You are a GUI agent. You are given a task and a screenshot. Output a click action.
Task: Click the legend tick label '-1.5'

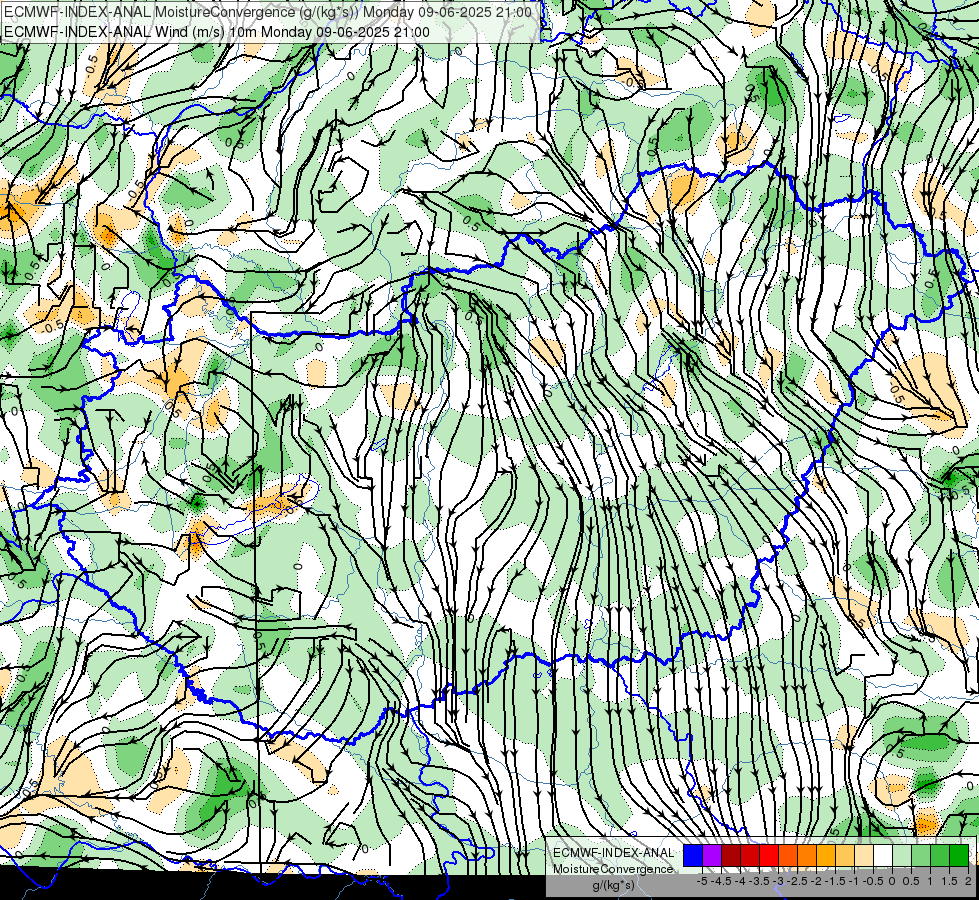click(835, 881)
